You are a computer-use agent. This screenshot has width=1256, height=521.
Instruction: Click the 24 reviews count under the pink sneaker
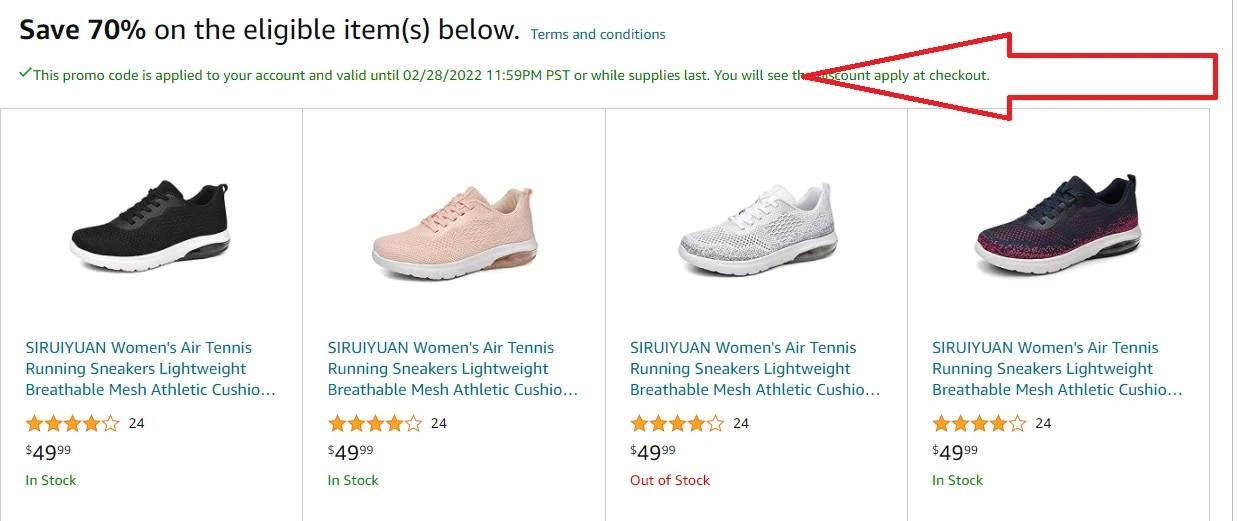coord(439,423)
